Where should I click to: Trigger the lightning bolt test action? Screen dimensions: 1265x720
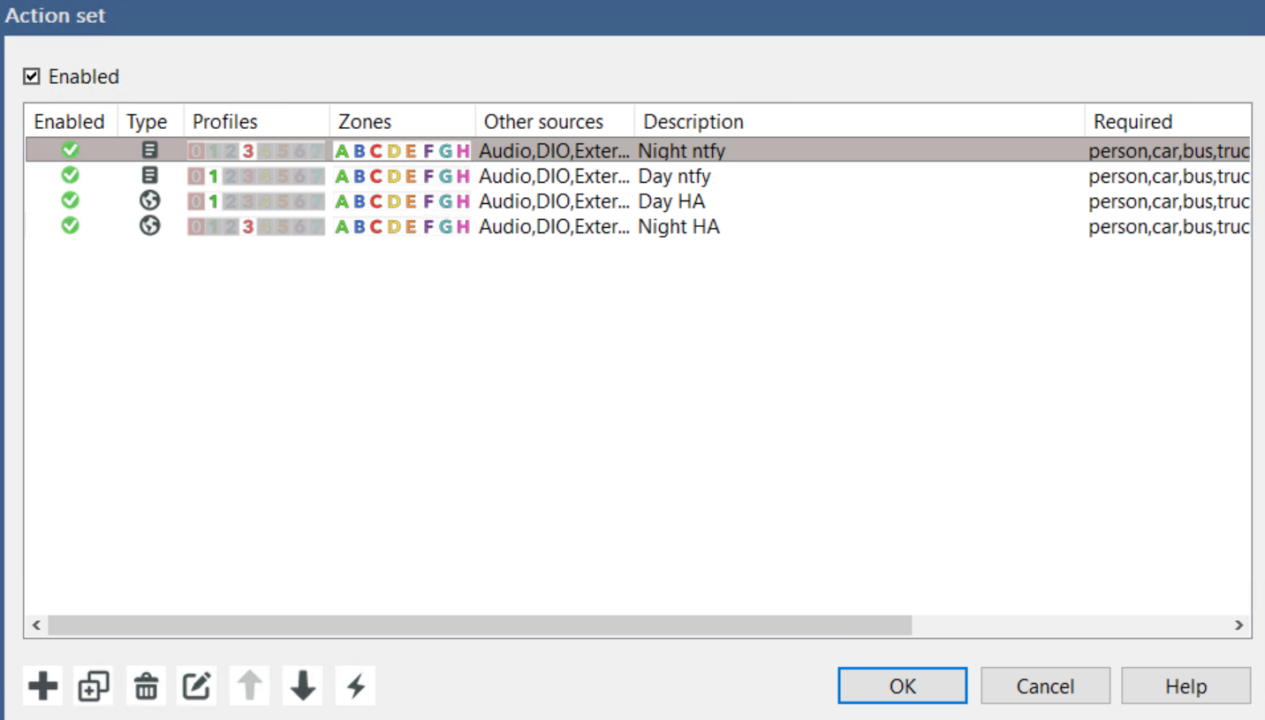(355, 685)
